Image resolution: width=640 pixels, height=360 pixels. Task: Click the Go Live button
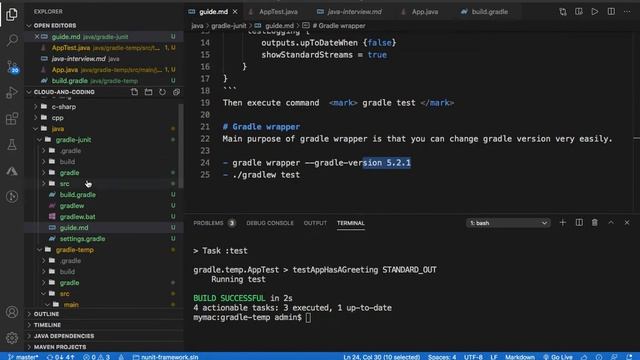click(558, 357)
